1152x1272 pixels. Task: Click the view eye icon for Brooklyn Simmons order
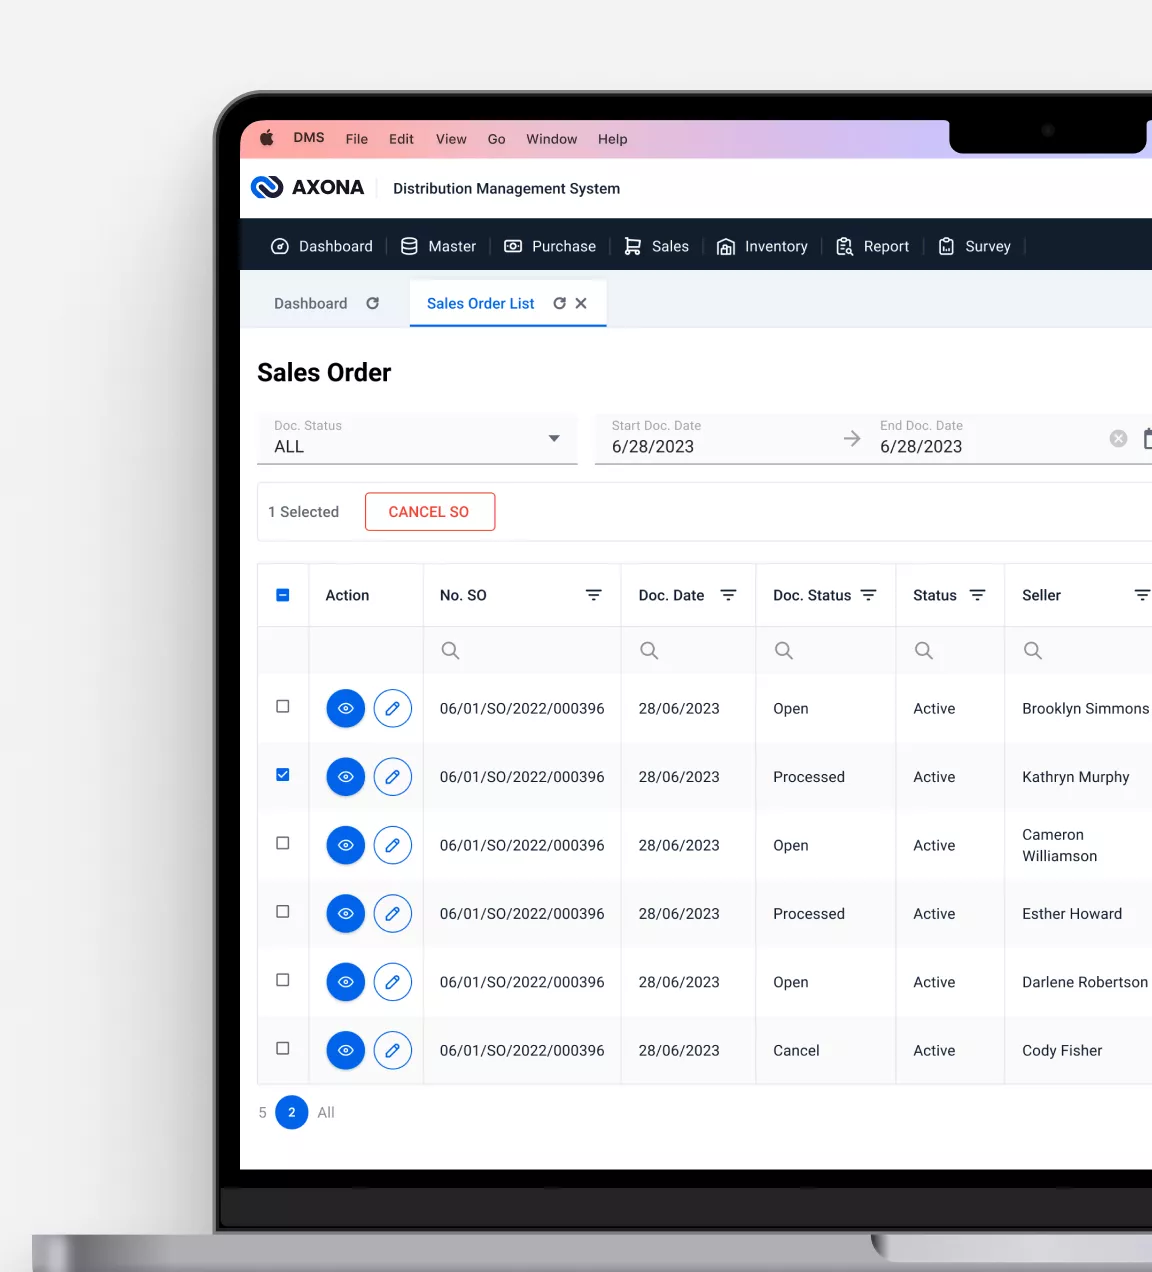345,708
